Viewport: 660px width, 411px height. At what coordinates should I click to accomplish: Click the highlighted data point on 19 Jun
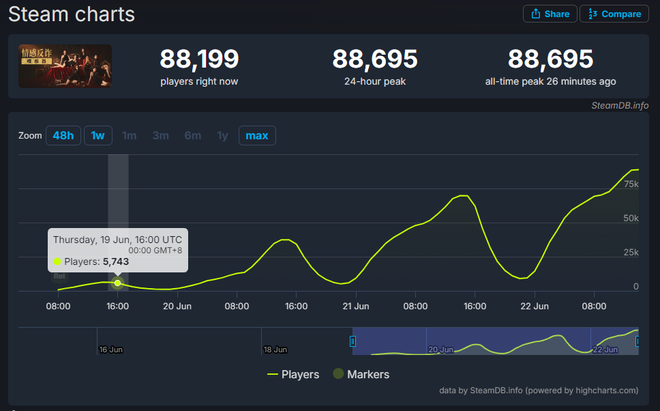118,283
